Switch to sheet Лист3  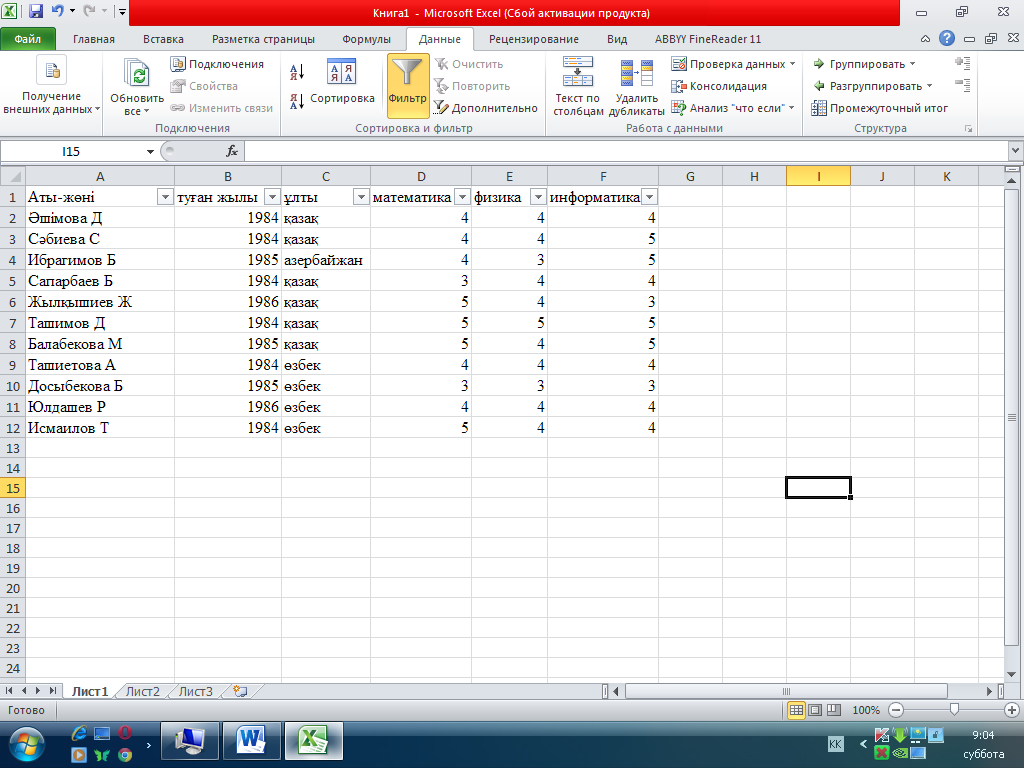(196, 691)
